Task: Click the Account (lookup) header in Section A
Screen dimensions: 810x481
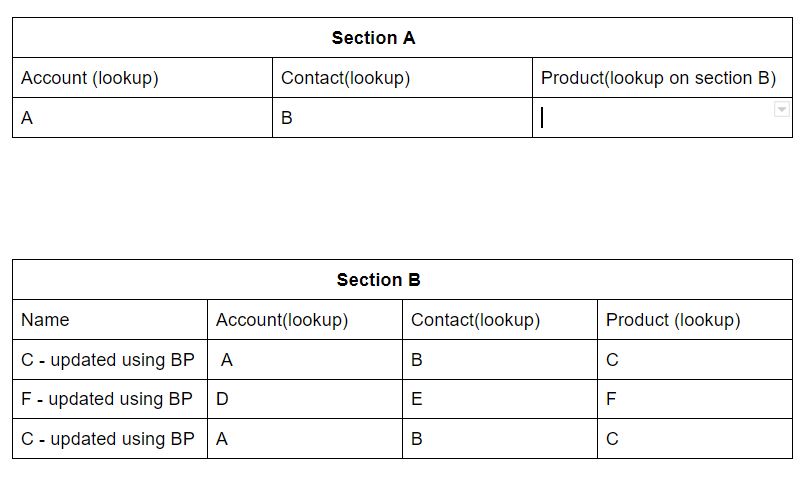Action: 90,78
